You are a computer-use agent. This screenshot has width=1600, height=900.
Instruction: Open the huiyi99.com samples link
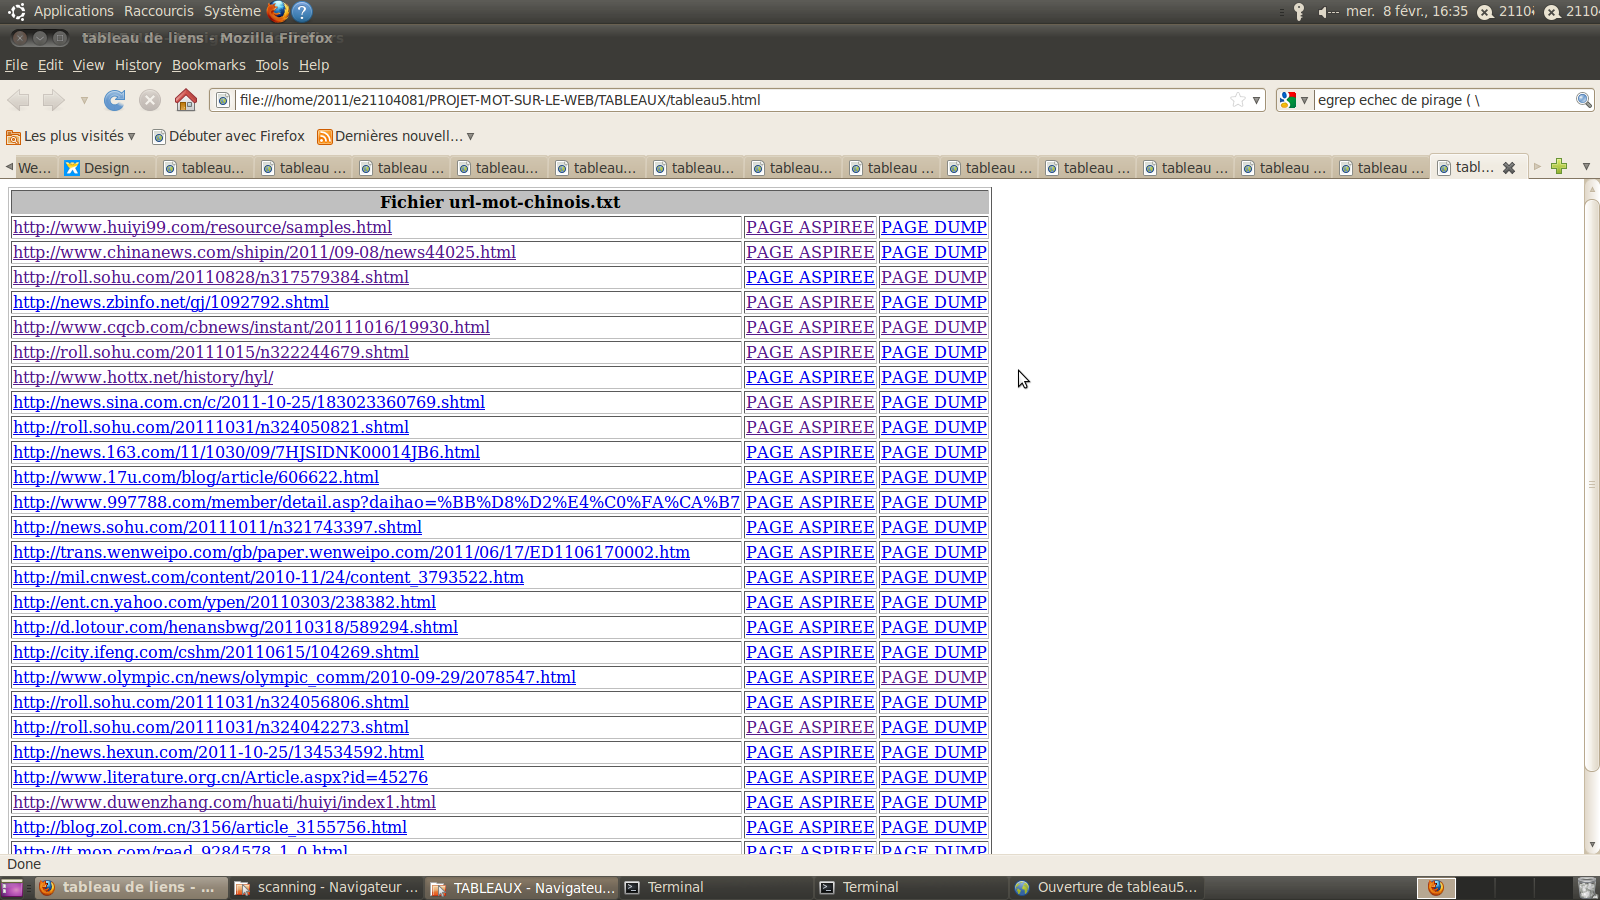tap(202, 227)
